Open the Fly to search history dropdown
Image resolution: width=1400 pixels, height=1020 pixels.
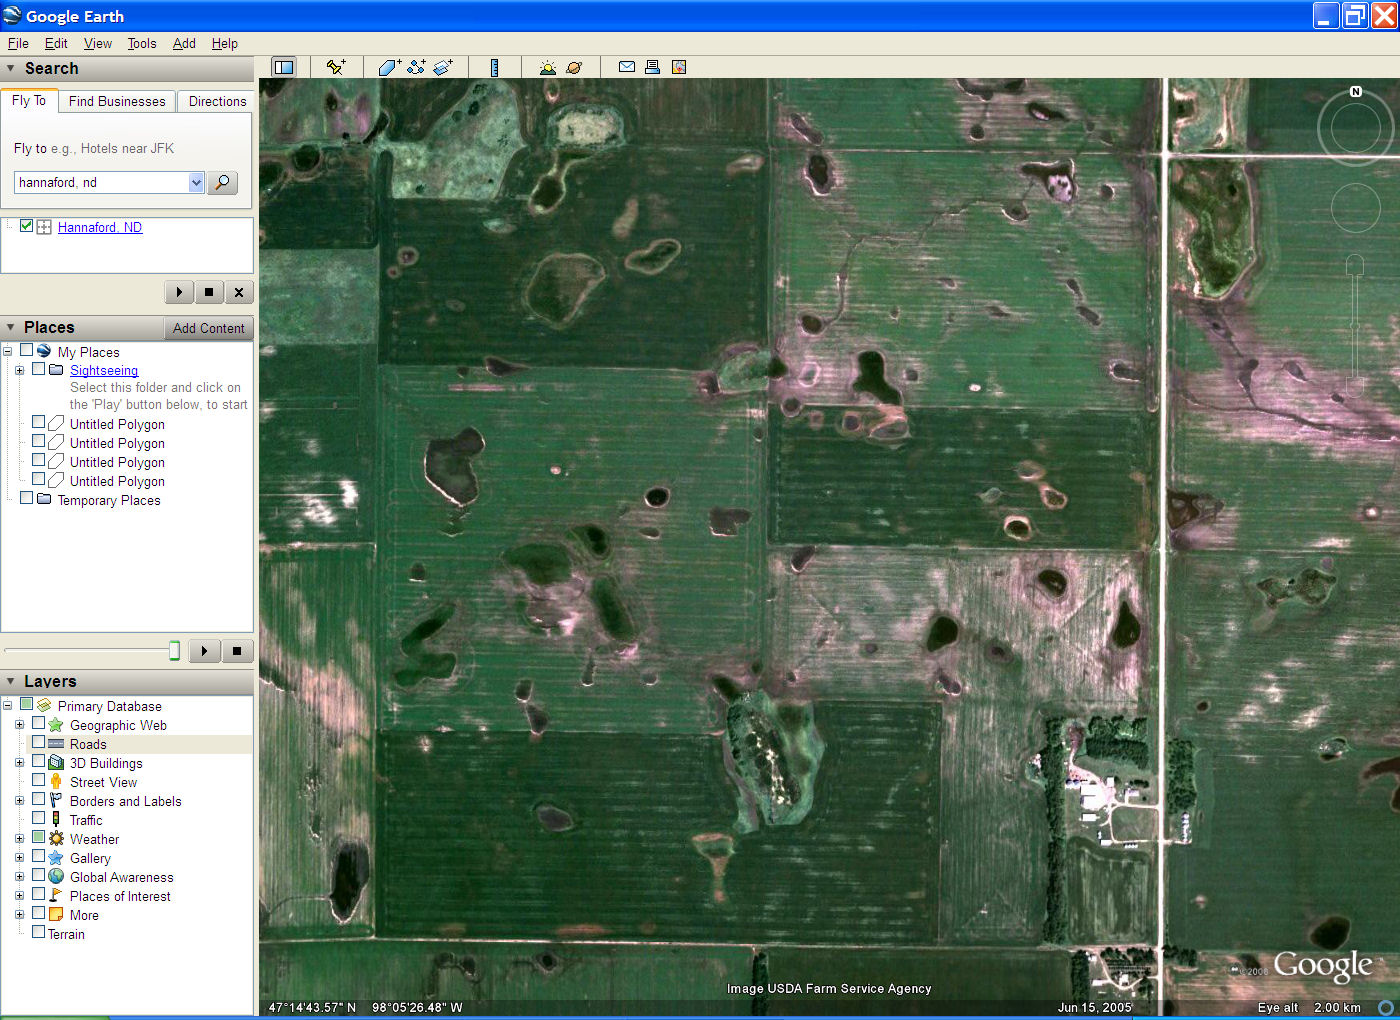point(196,182)
